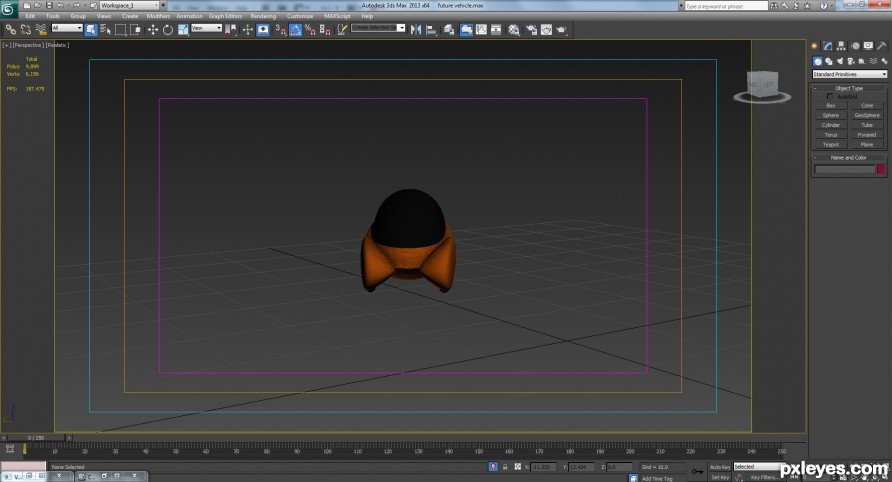Open the selection filter All dropdown
Viewport: 892px width, 482px height.
click(x=67, y=28)
